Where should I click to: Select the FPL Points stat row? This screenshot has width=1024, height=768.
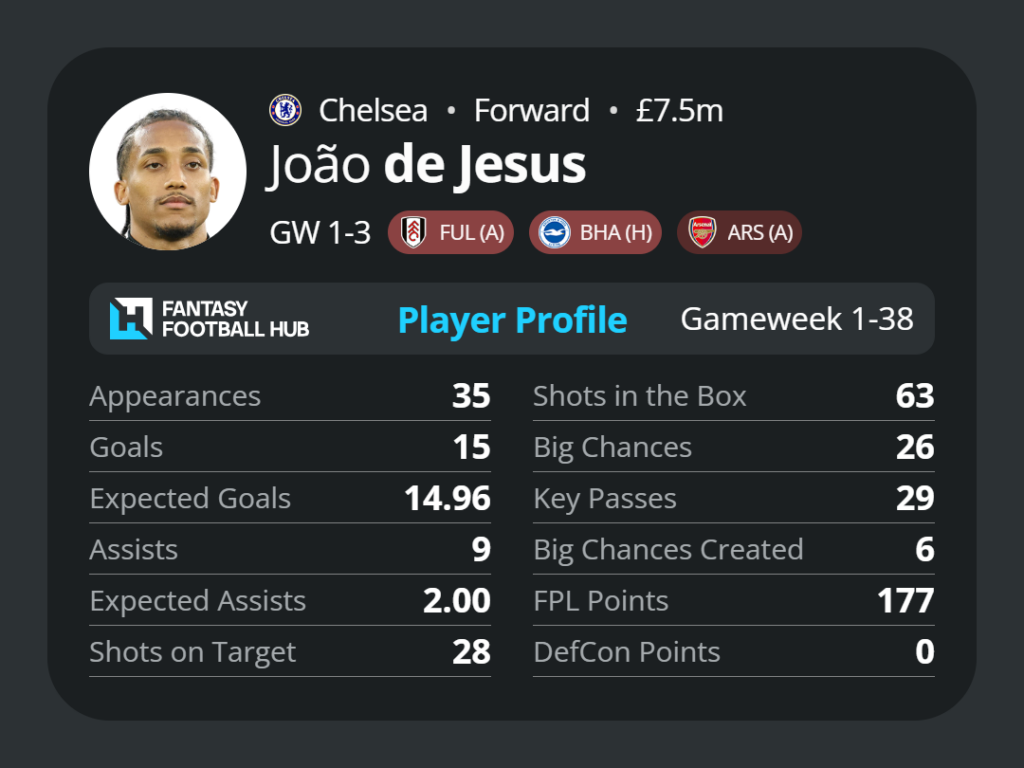(733, 601)
